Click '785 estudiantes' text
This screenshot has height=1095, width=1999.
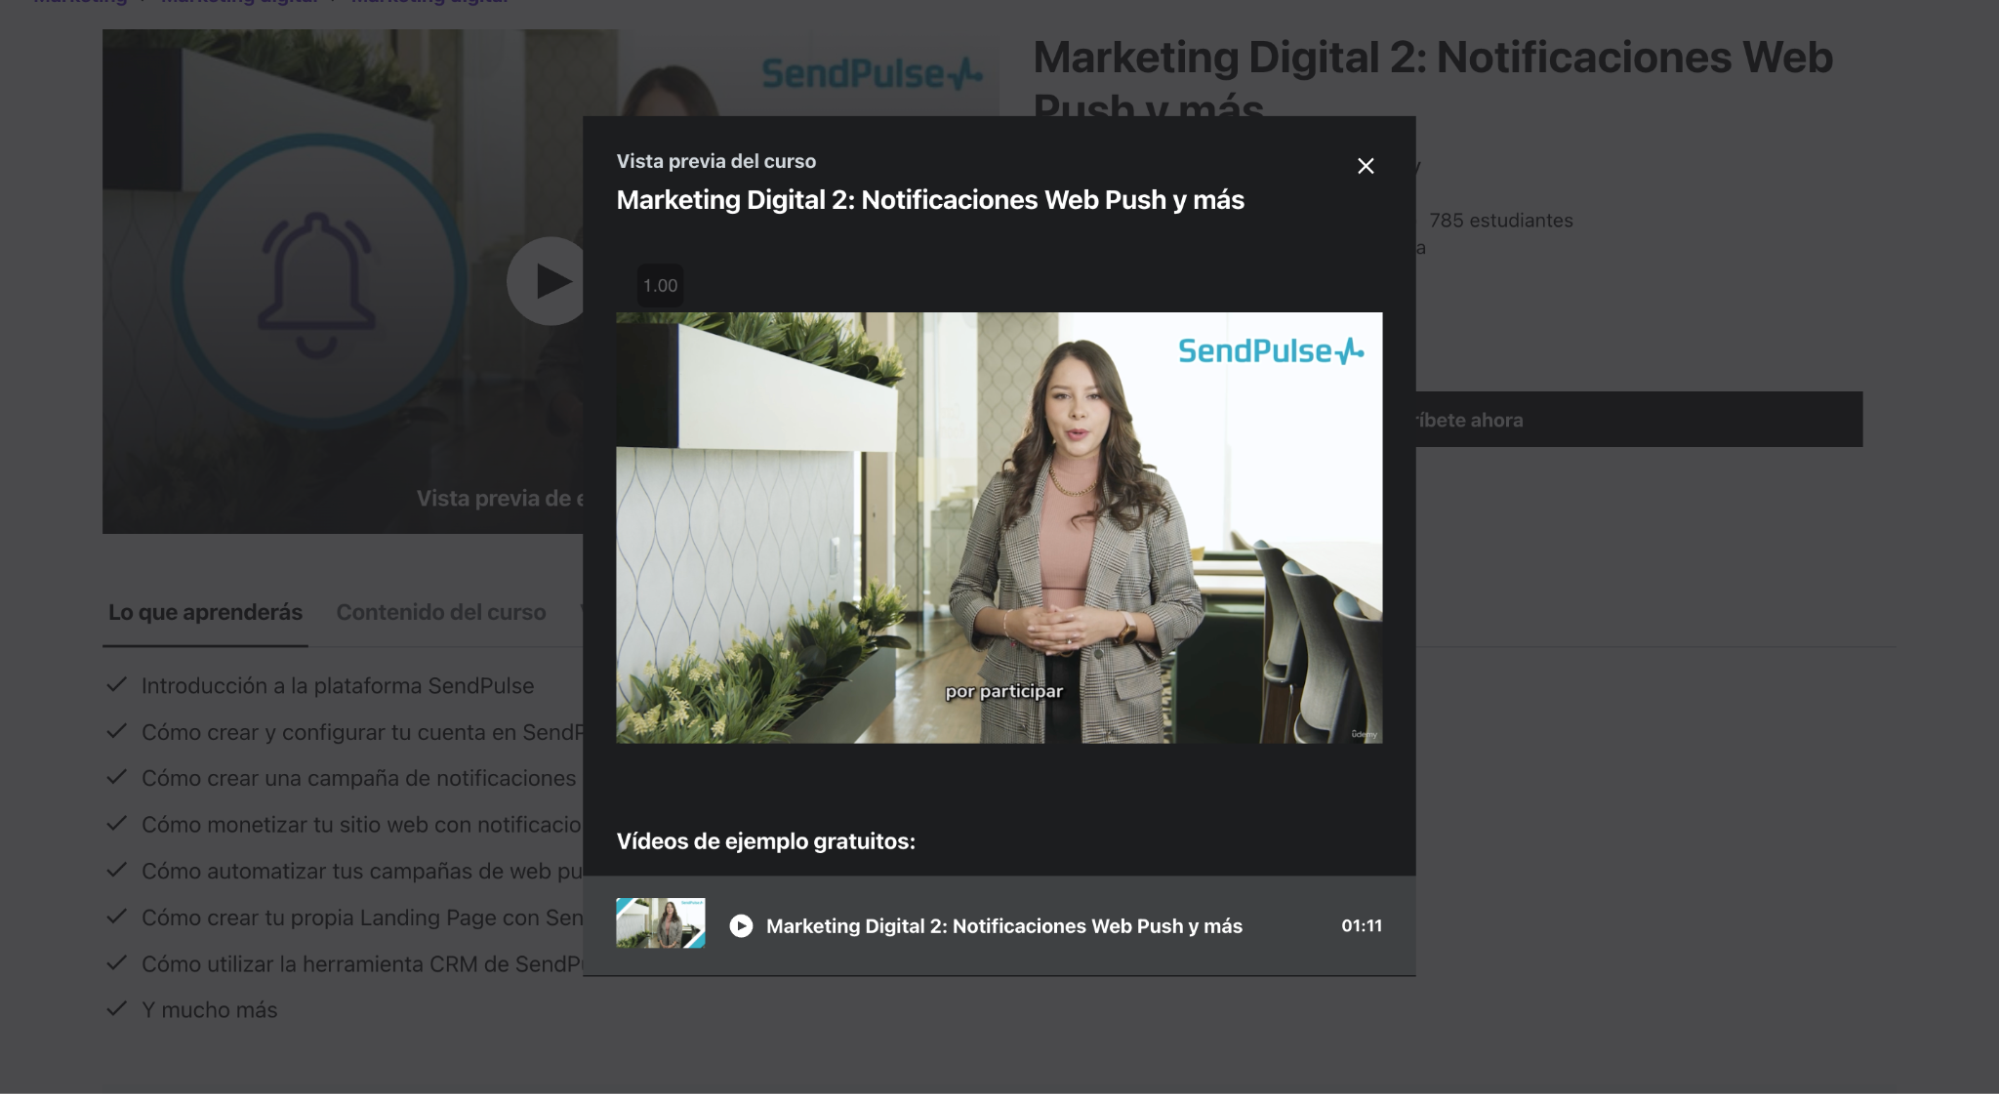click(x=1500, y=220)
